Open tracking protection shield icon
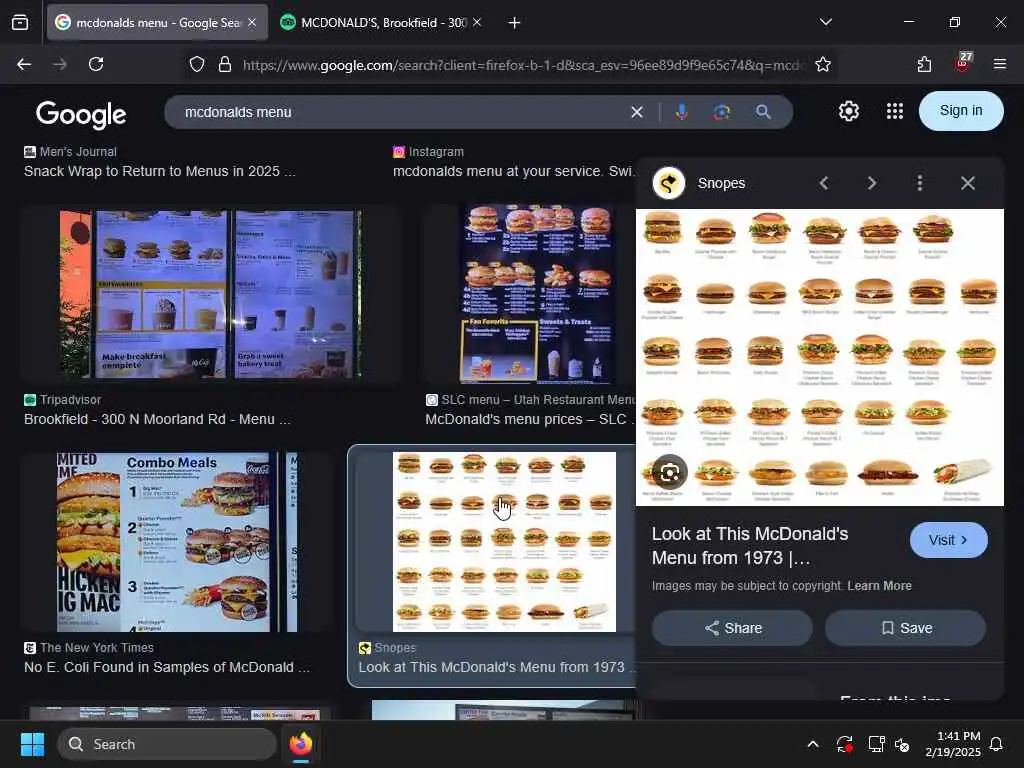 point(197,64)
